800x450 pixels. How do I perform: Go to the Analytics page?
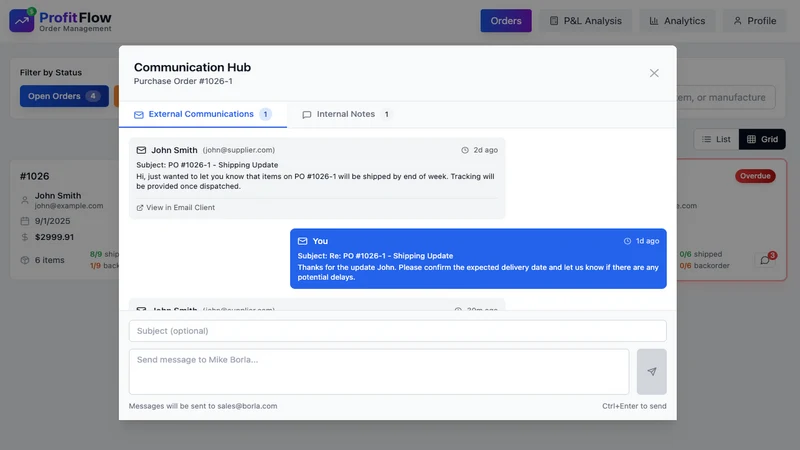677,21
